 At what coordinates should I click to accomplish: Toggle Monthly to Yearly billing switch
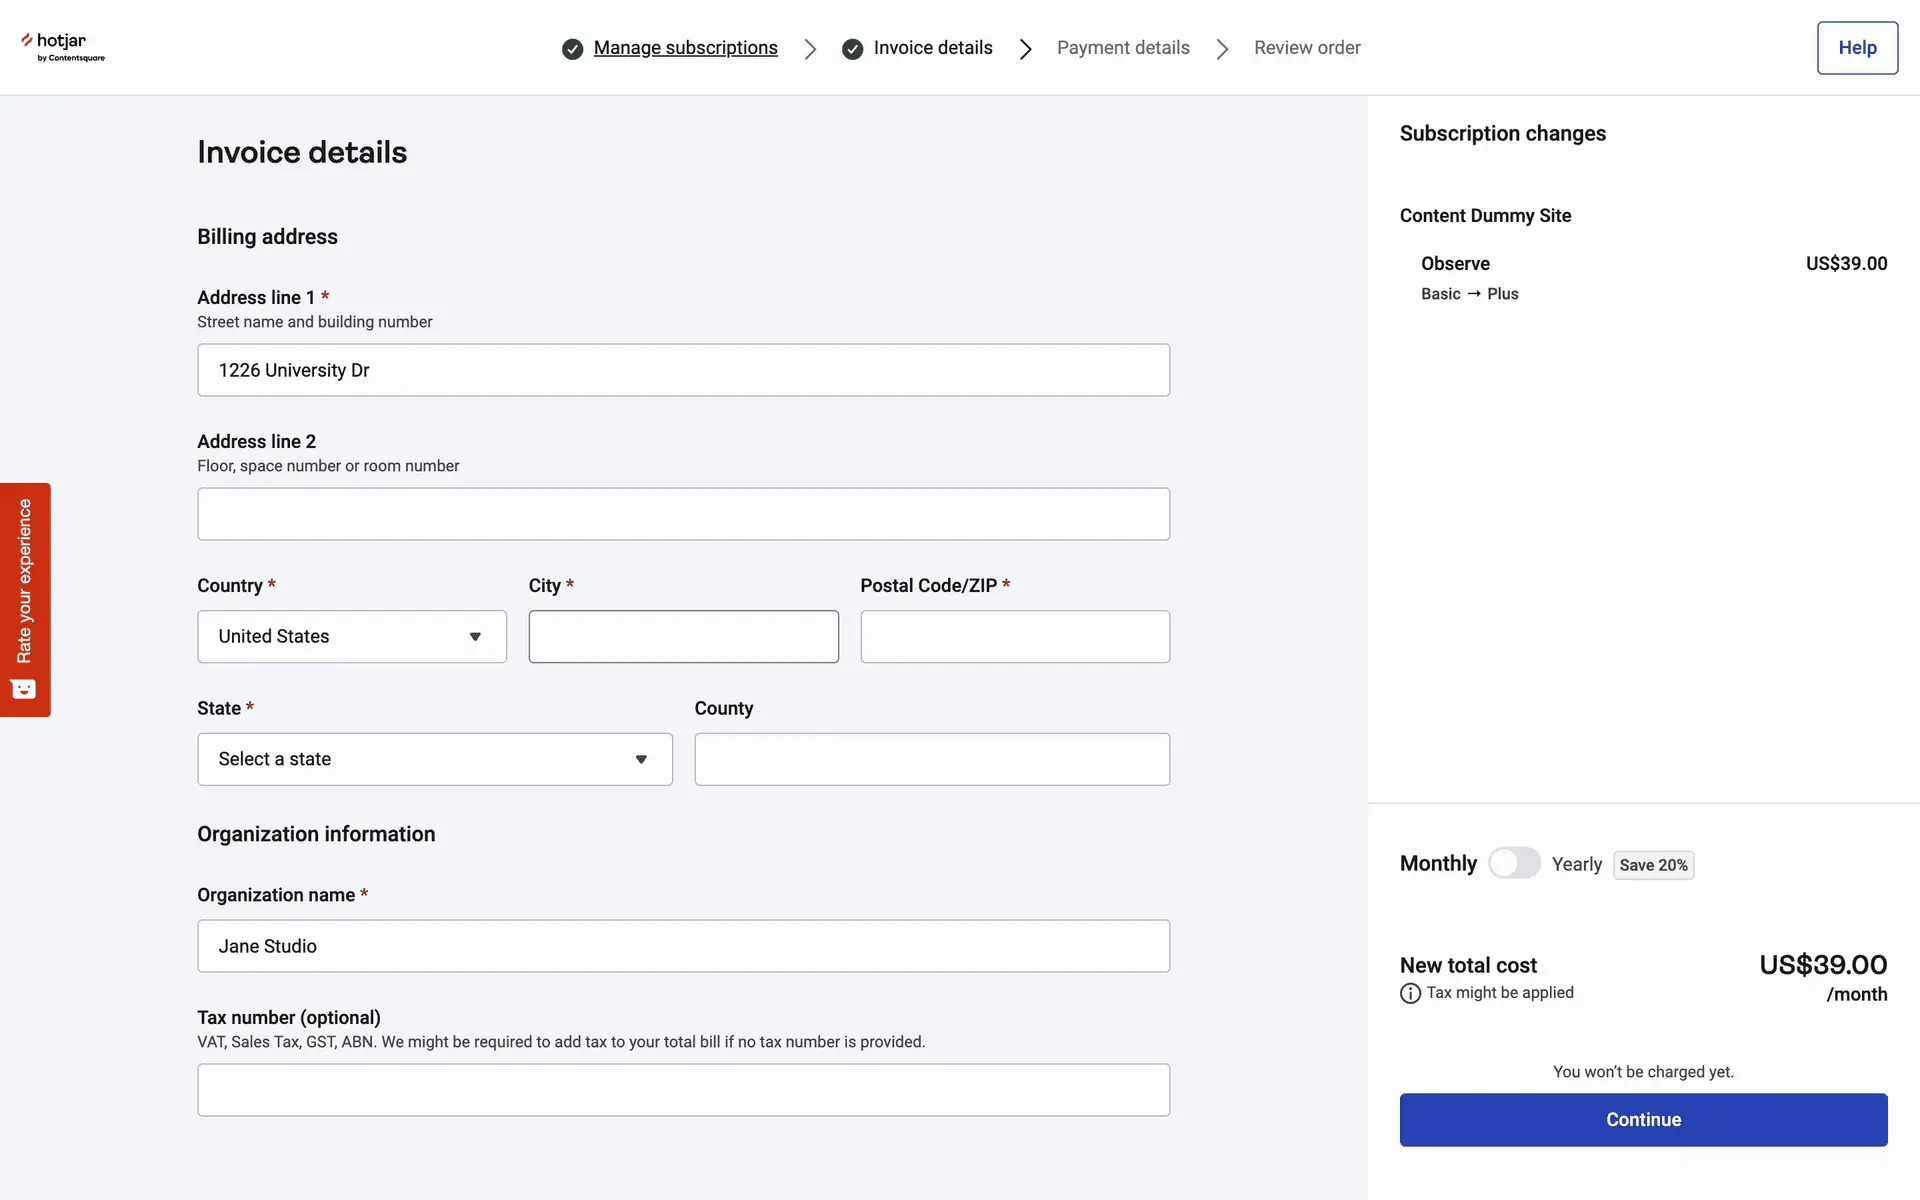pos(1514,863)
